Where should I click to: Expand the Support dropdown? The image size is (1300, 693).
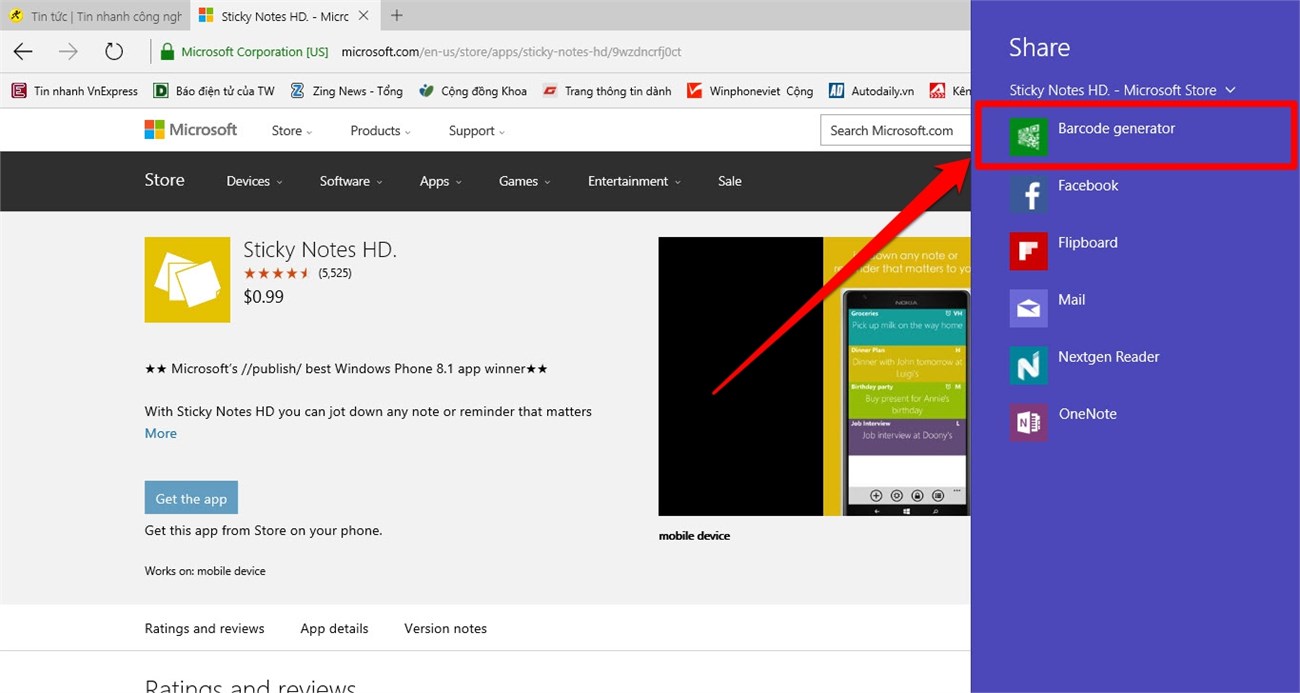tap(476, 131)
